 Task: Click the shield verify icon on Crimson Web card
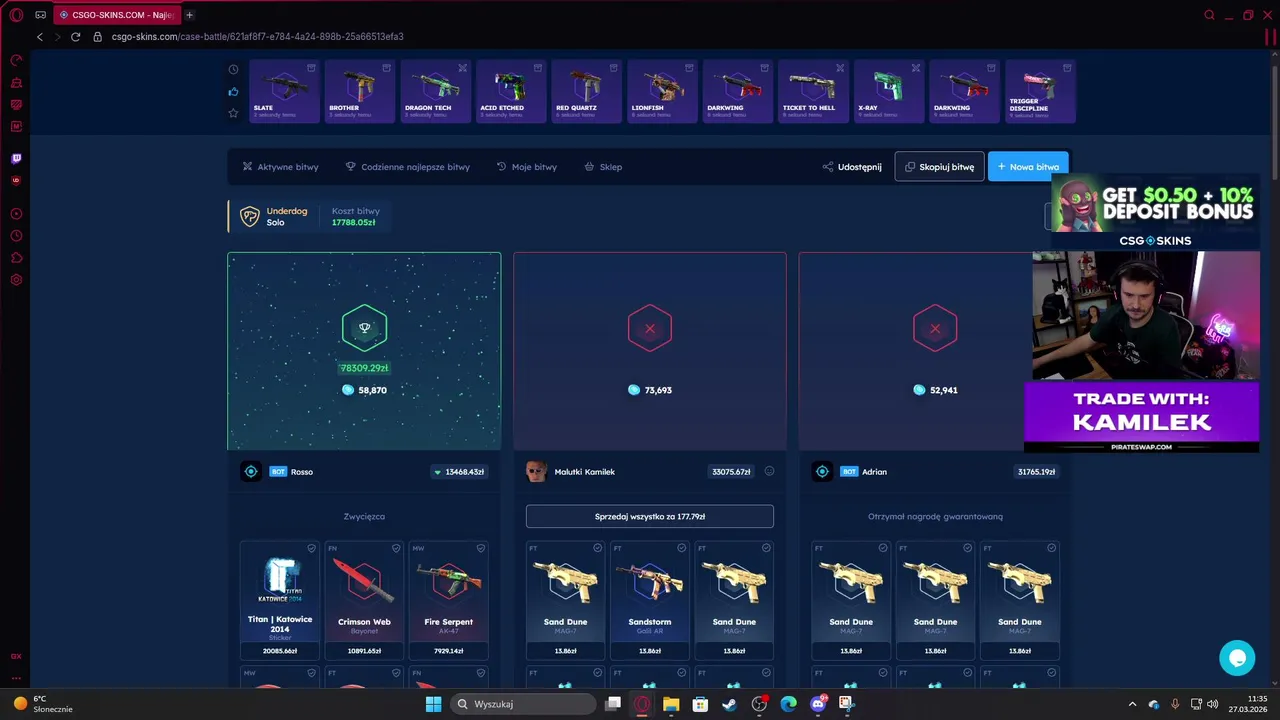point(396,548)
